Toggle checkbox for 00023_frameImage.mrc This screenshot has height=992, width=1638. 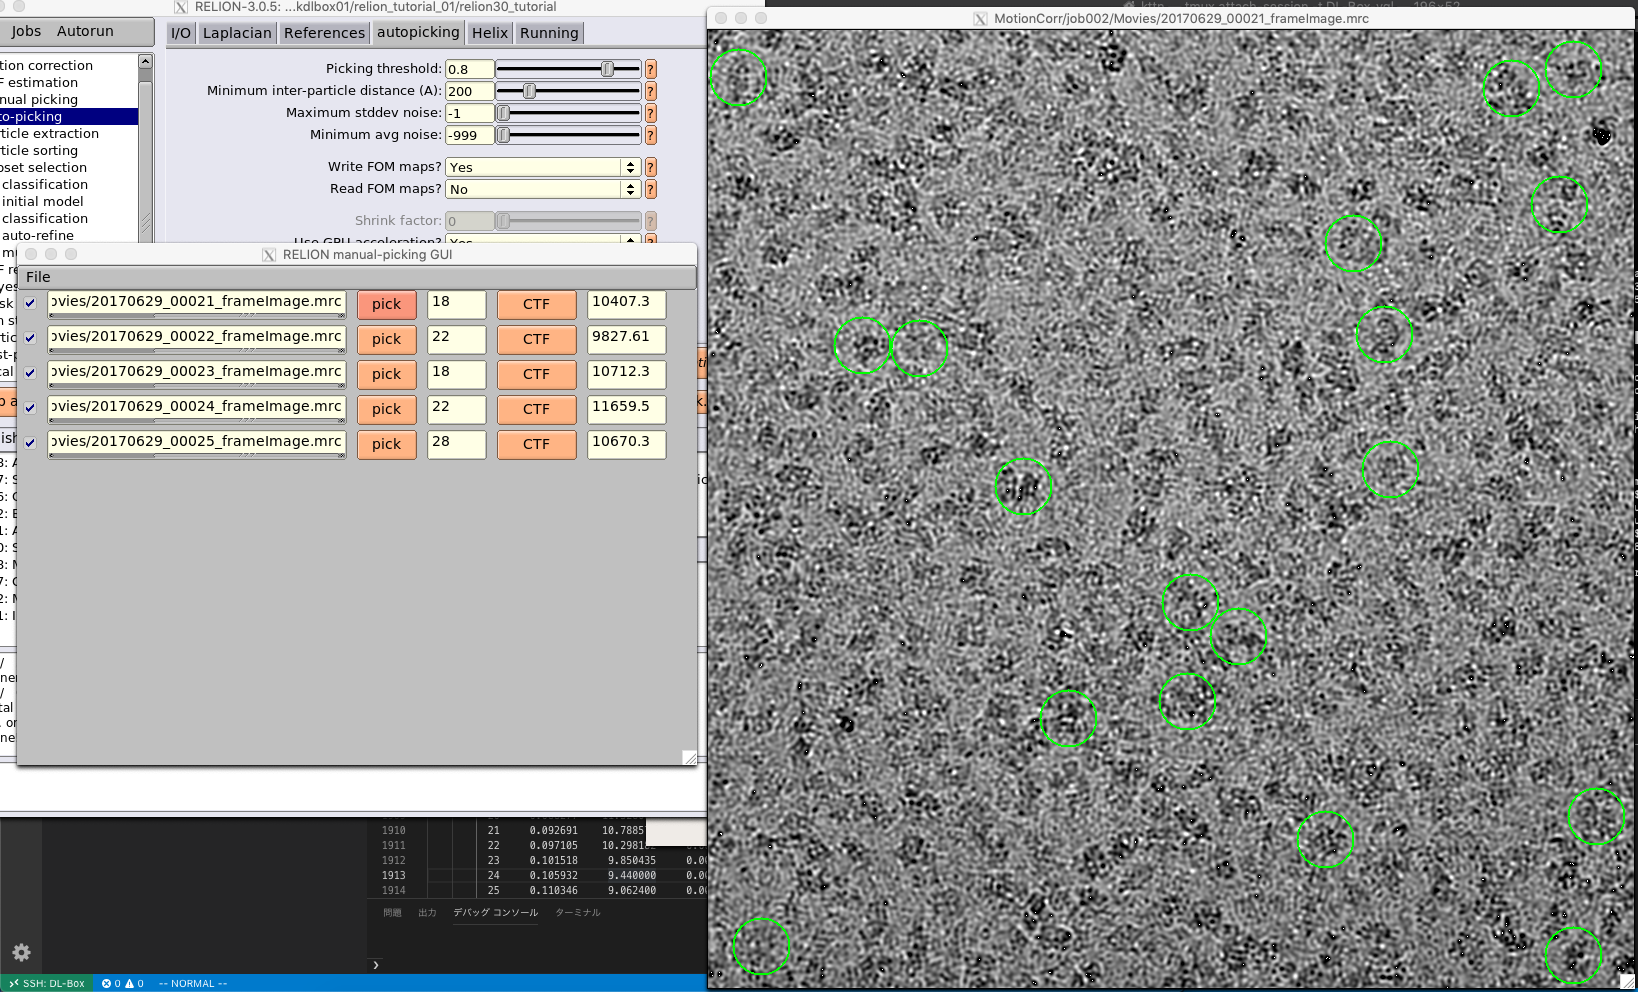(x=30, y=373)
